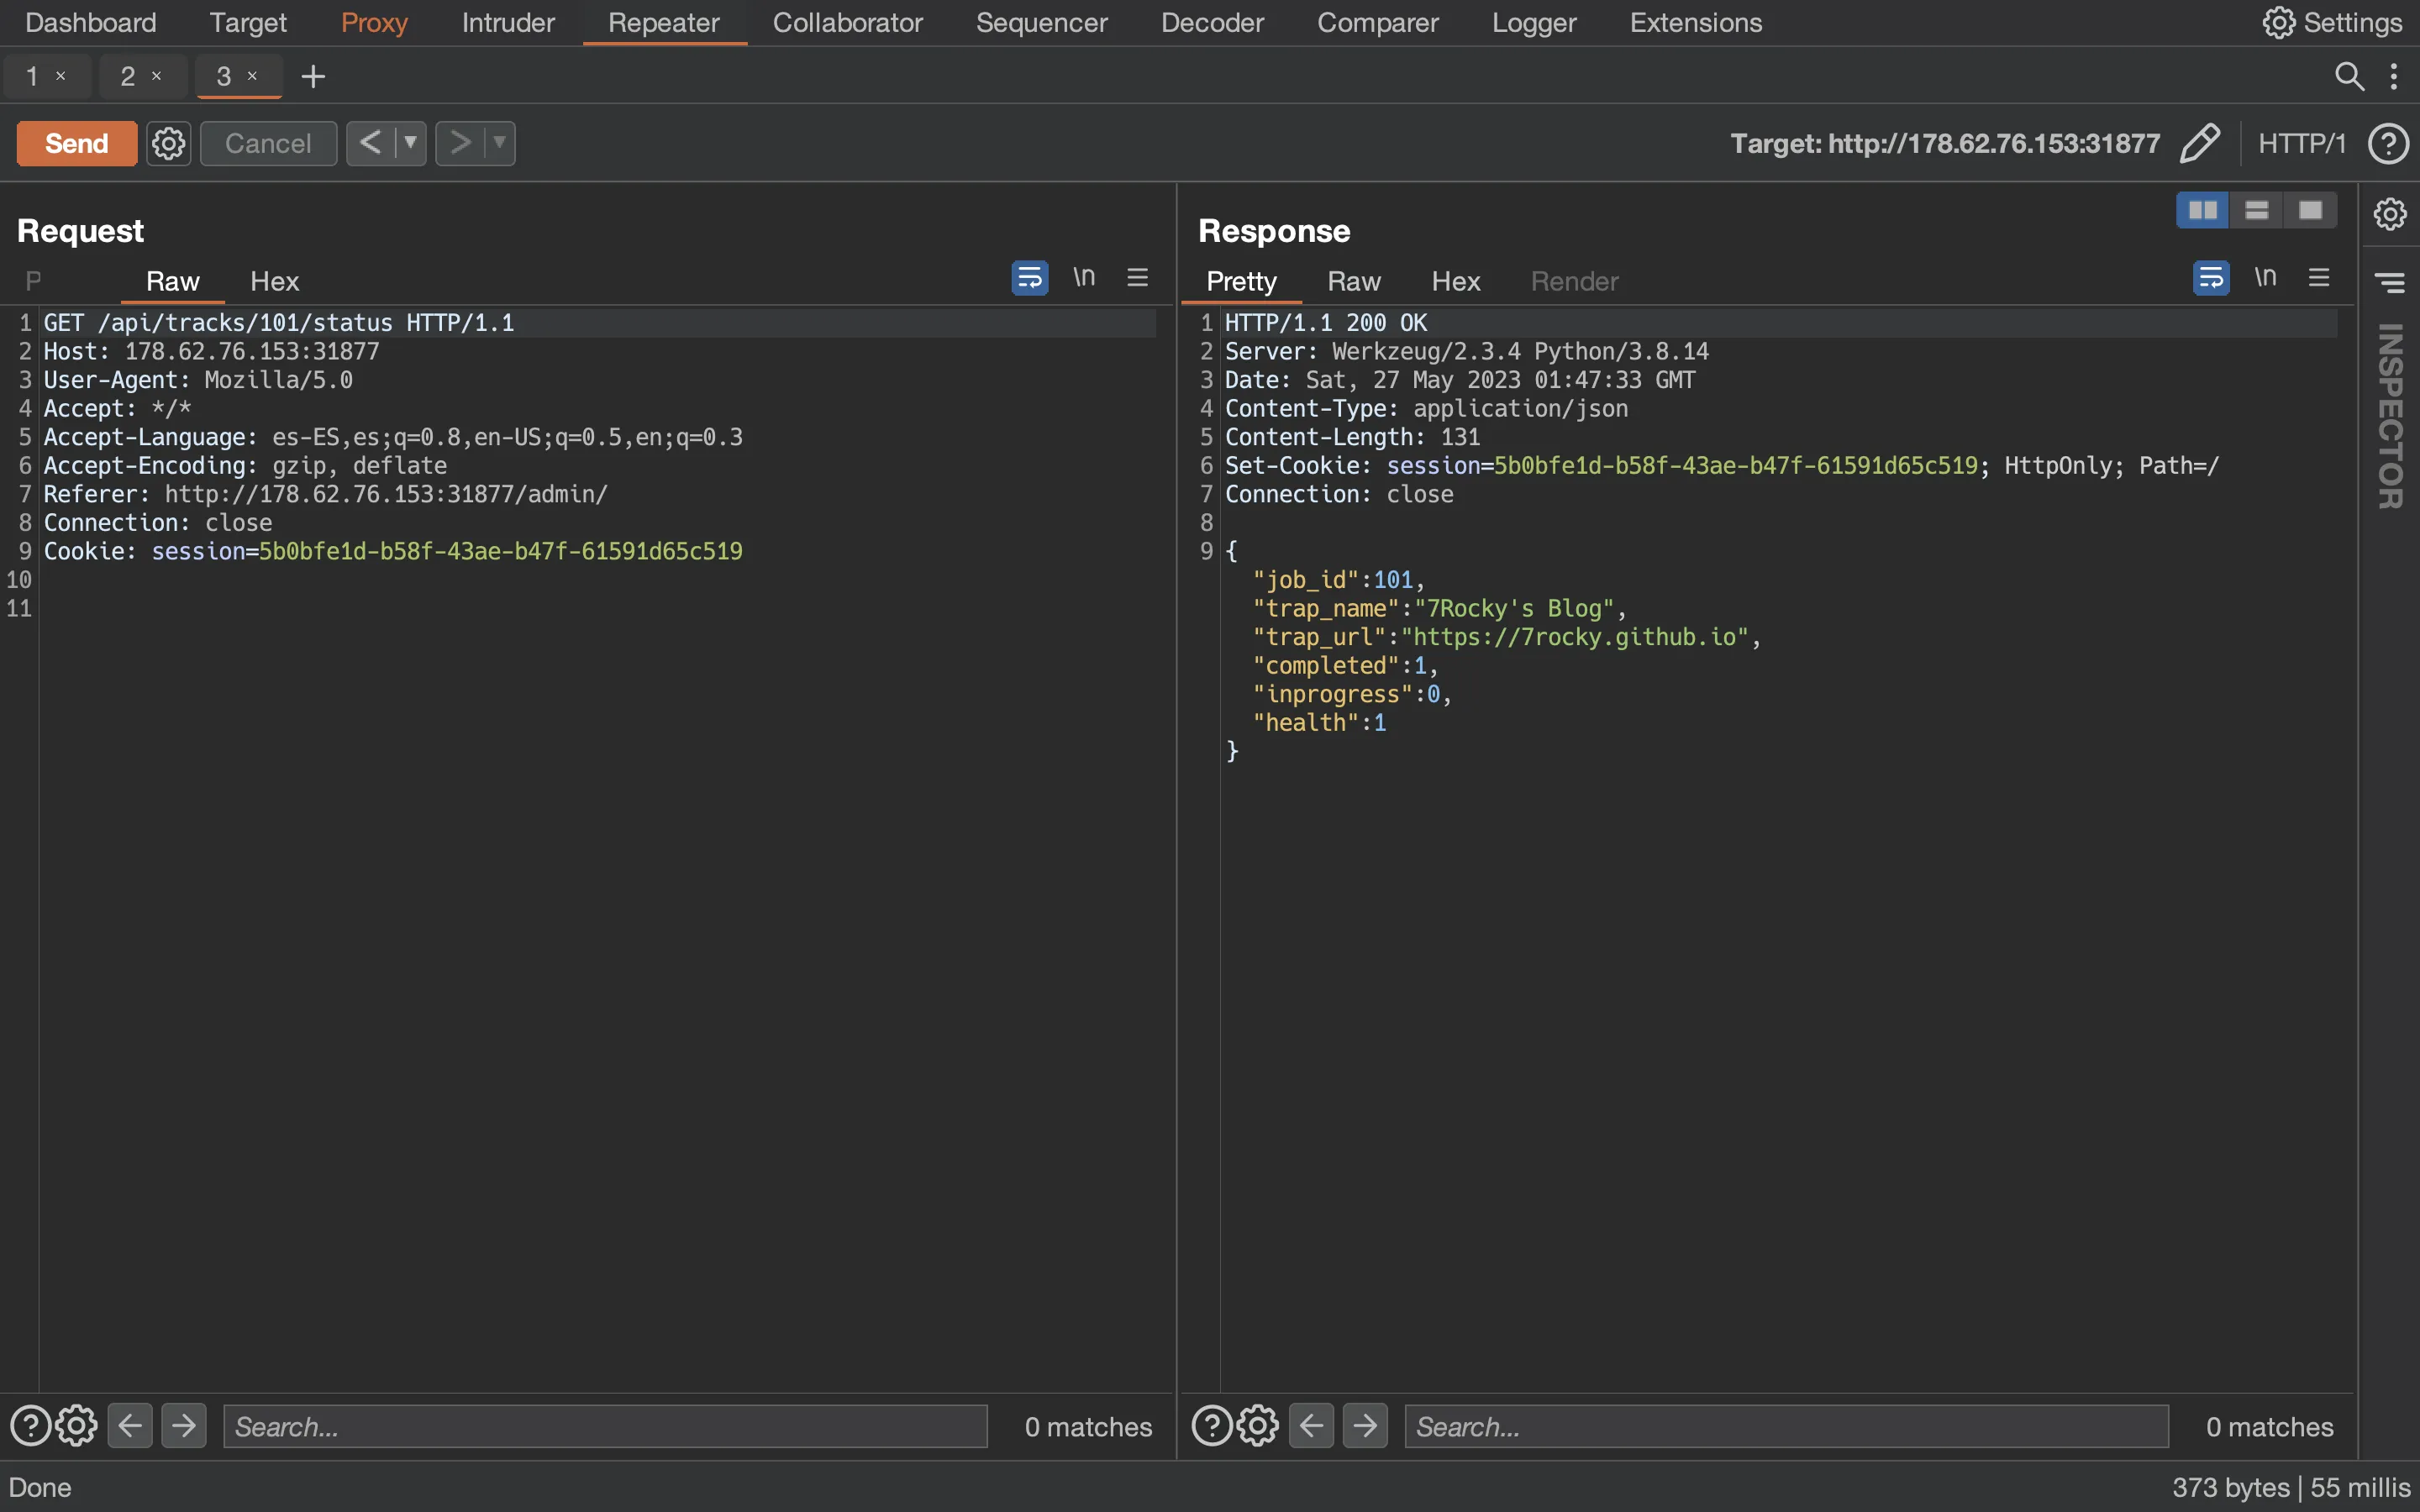This screenshot has height=1512, width=2420.
Task: Click the Hex response view tab
Action: click(1455, 279)
